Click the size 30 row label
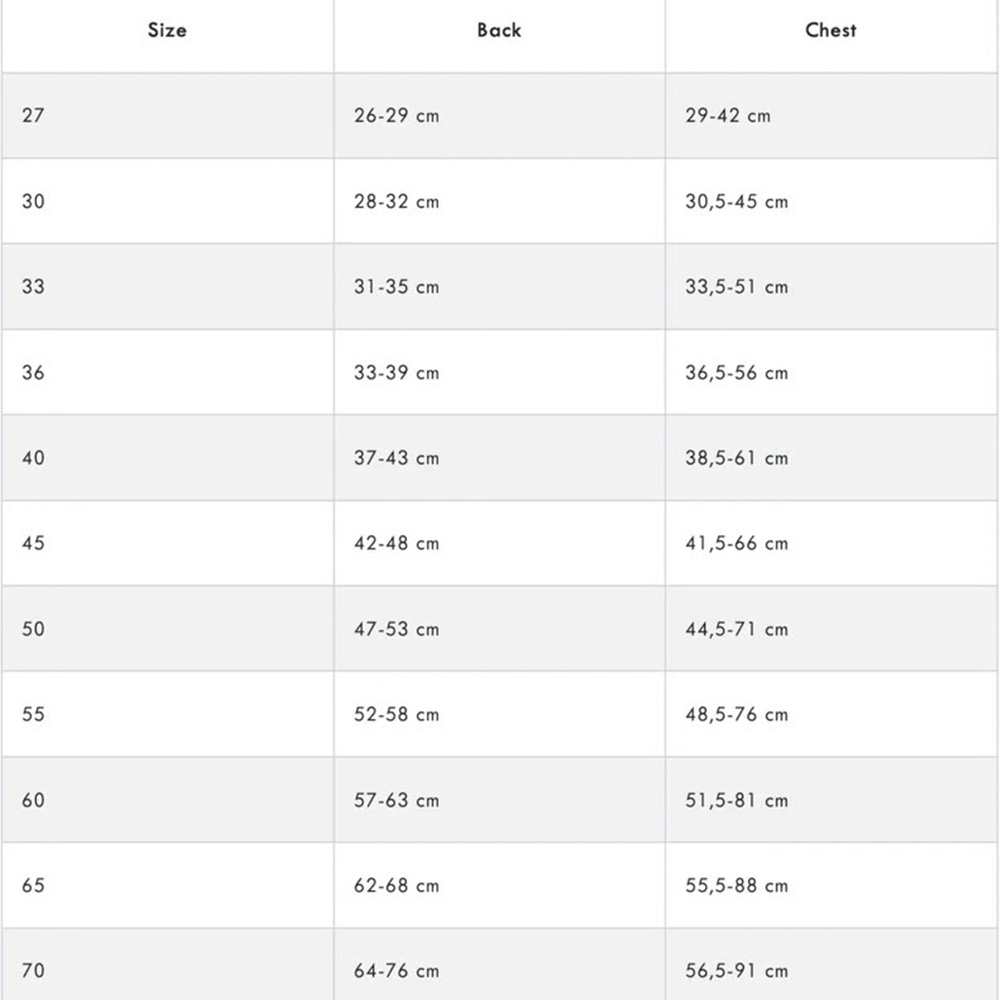The image size is (1000, 1000). [33, 202]
